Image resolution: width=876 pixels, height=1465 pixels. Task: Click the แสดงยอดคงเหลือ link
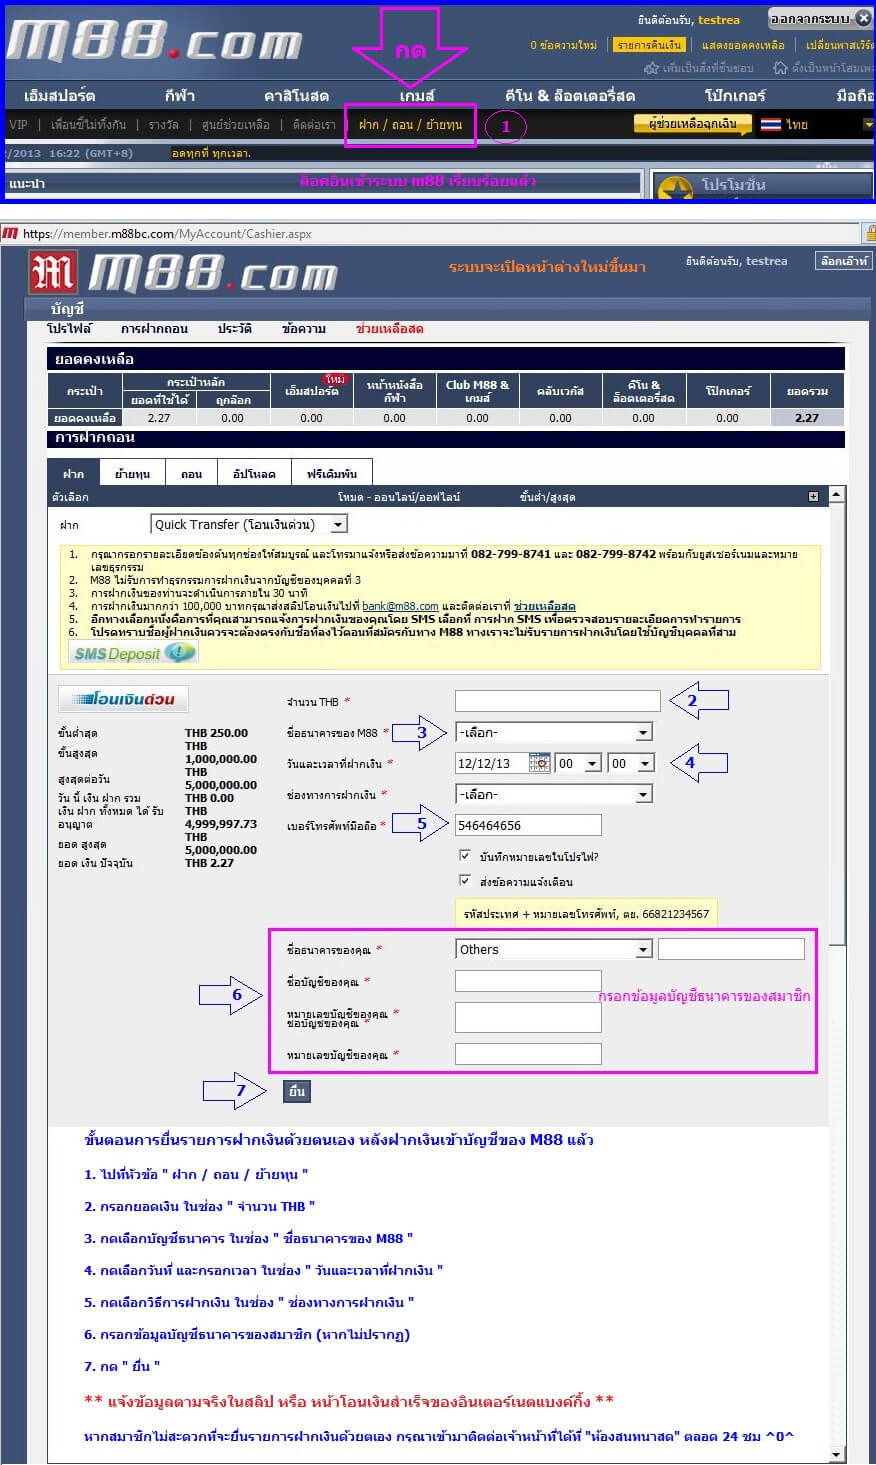743,45
